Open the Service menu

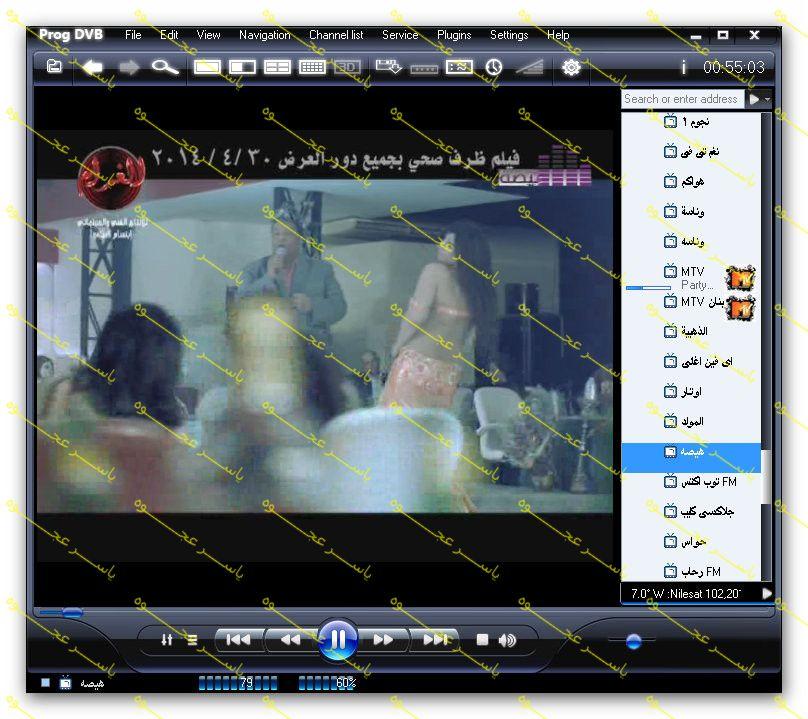pyautogui.click(x=400, y=35)
